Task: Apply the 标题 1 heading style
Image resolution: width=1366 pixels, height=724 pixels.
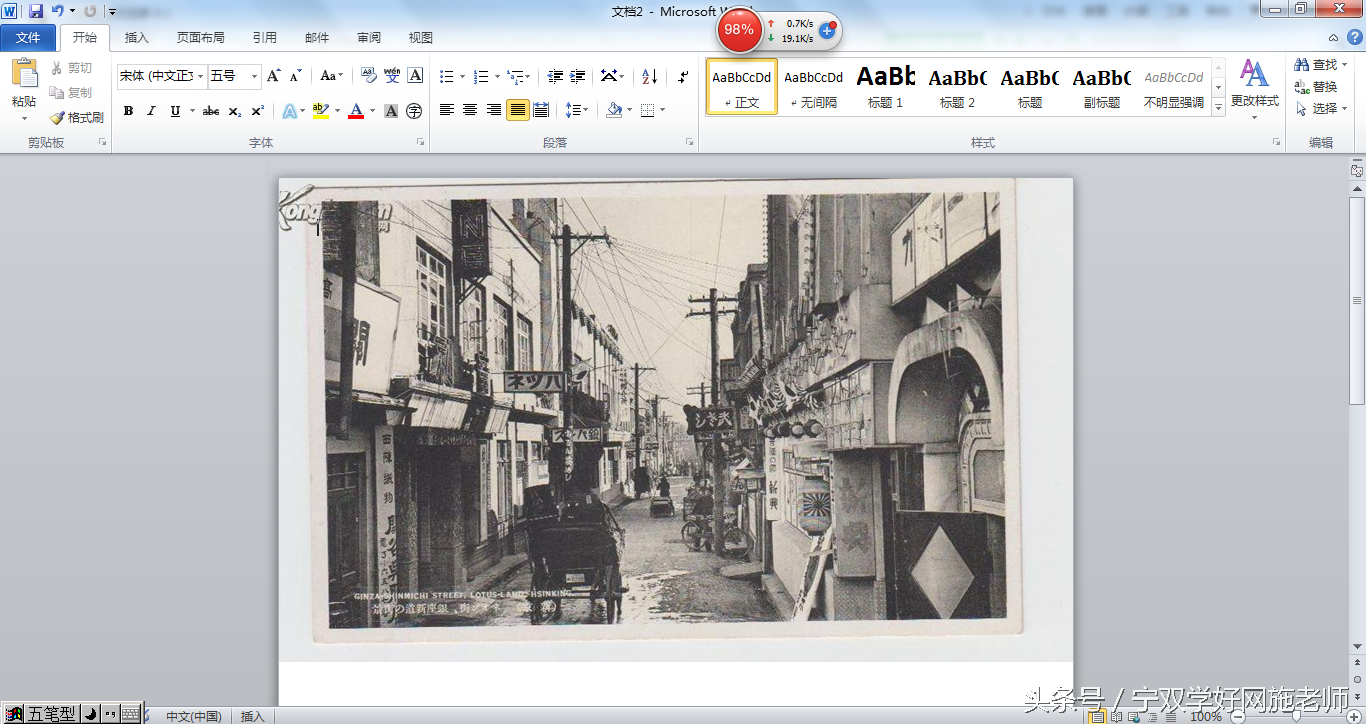Action: (886, 86)
